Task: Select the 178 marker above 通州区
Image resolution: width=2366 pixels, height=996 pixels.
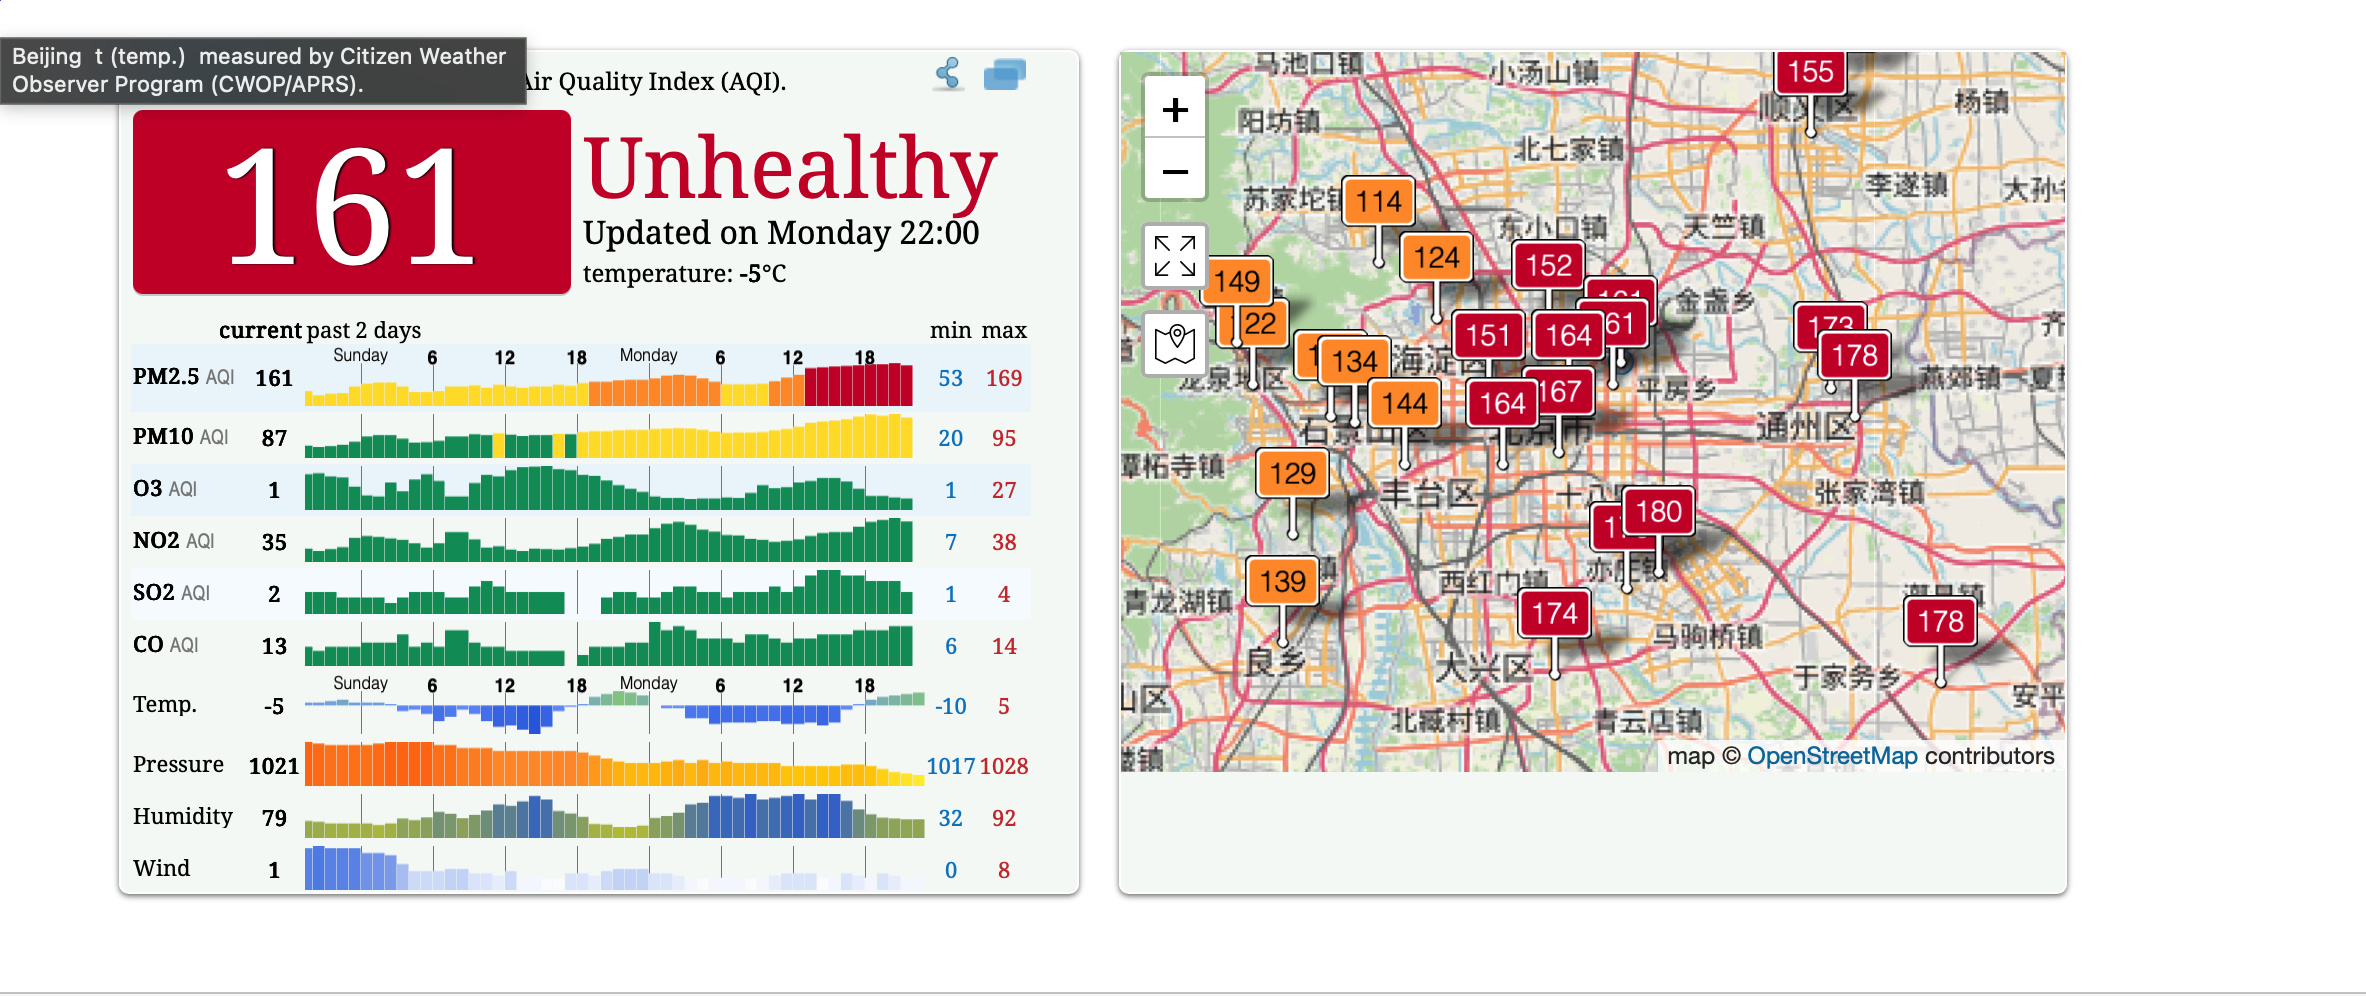Action: [1854, 355]
